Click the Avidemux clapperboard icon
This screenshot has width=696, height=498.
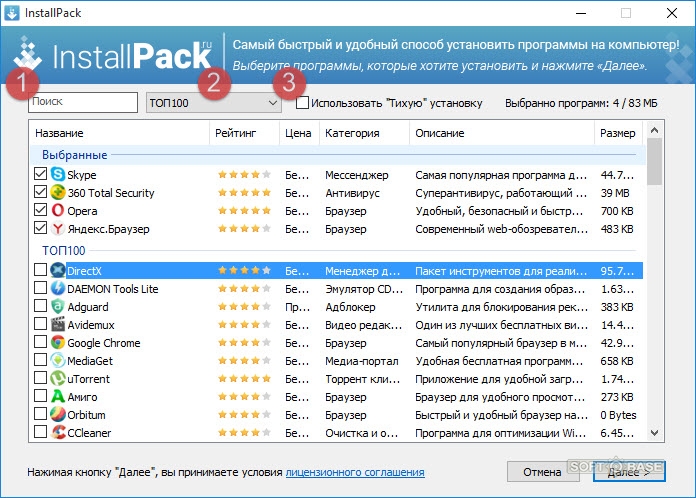(58, 324)
